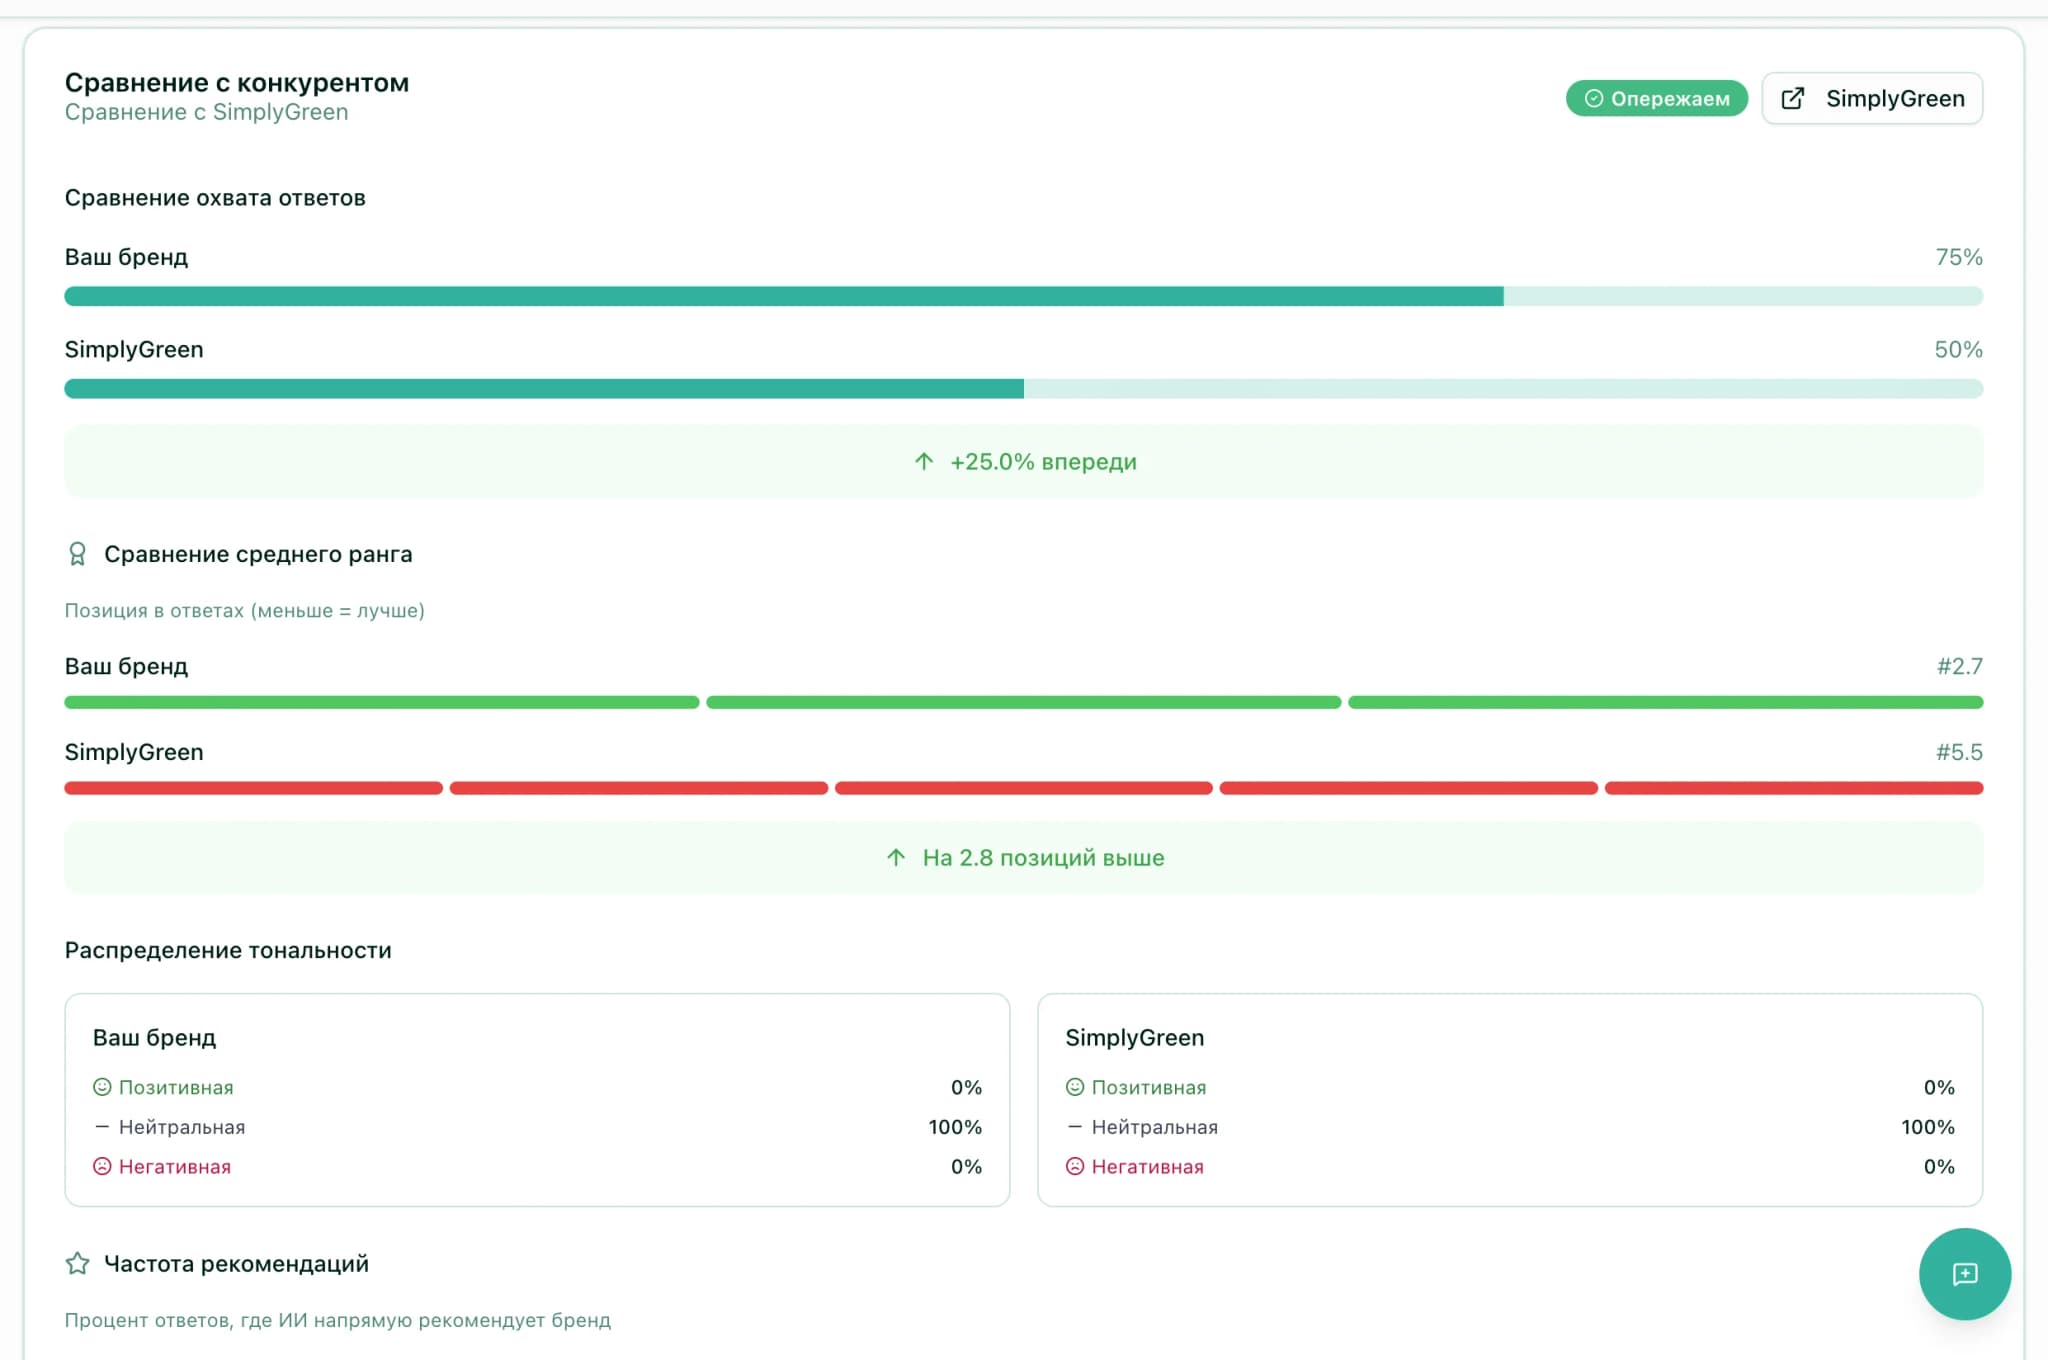Image resolution: width=2048 pixels, height=1360 pixels.
Task: Click the up arrow in 2.8 positions banner
Action: pos(896,858)
